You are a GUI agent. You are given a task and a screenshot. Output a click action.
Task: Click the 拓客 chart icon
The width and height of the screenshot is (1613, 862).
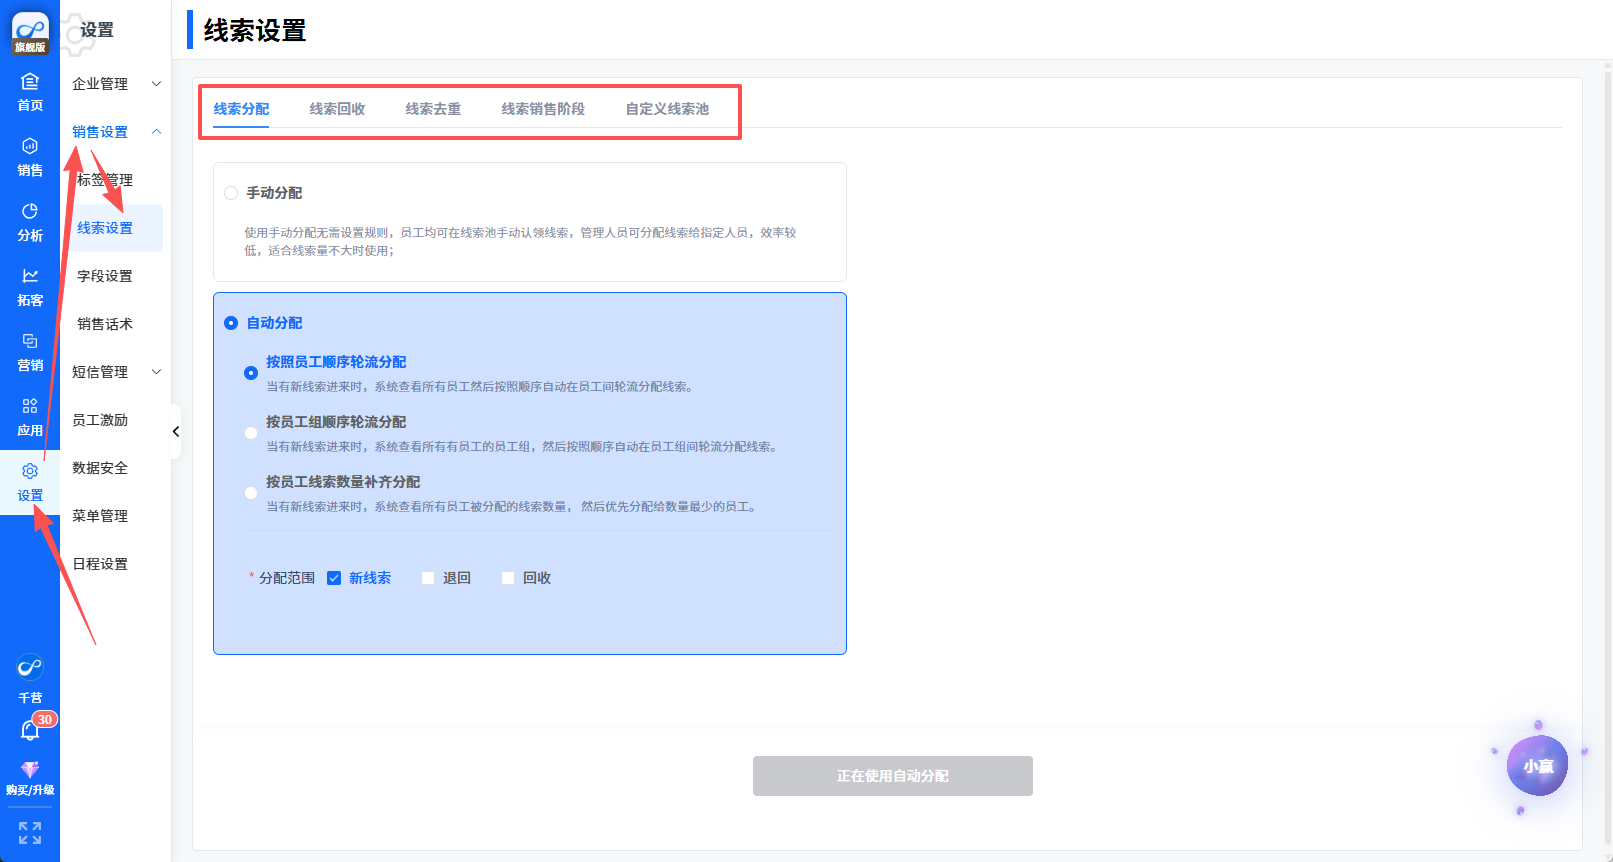(x=30, y=277)
